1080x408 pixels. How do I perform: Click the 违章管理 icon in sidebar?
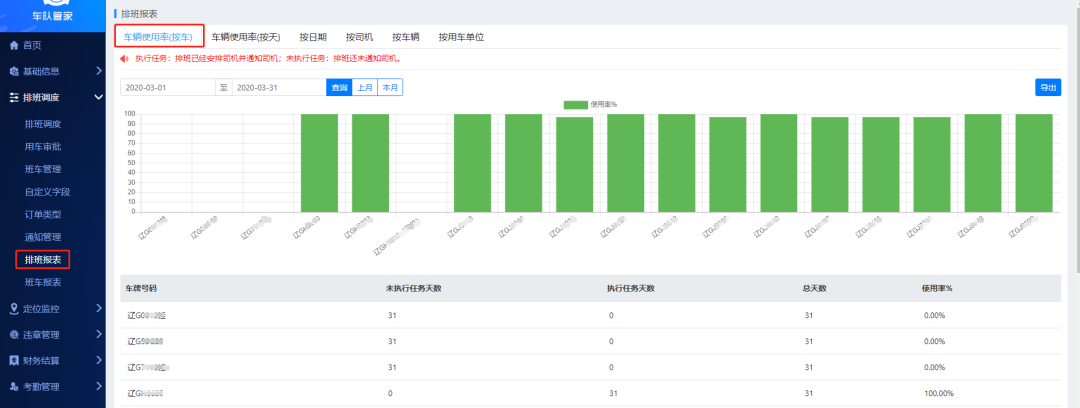click(x=13, y=334)
